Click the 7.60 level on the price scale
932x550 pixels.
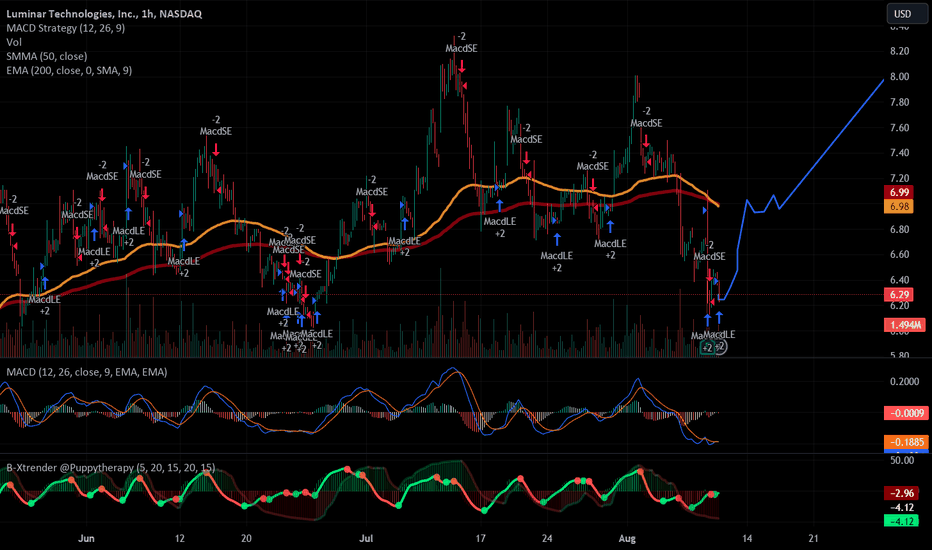click(899, 128)
